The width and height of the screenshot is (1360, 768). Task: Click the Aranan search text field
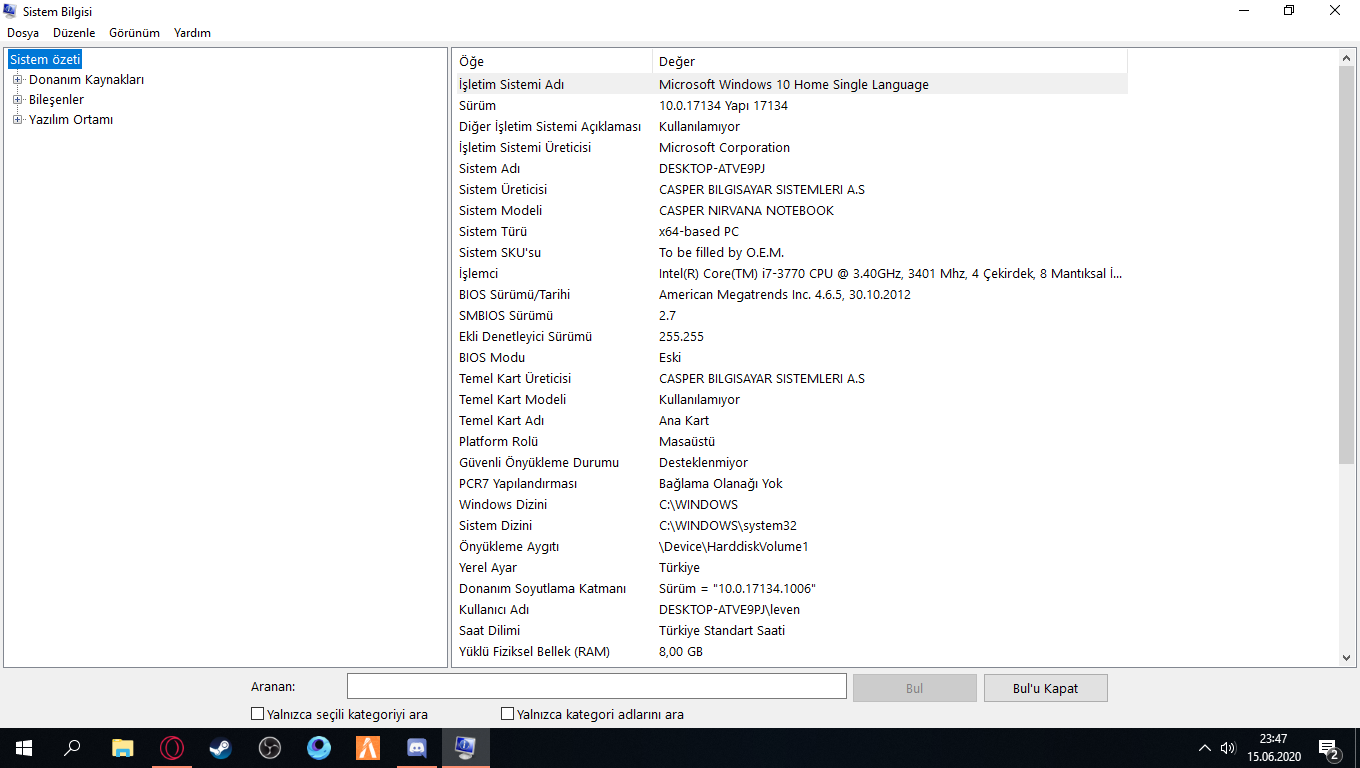(x=596, y=687)
